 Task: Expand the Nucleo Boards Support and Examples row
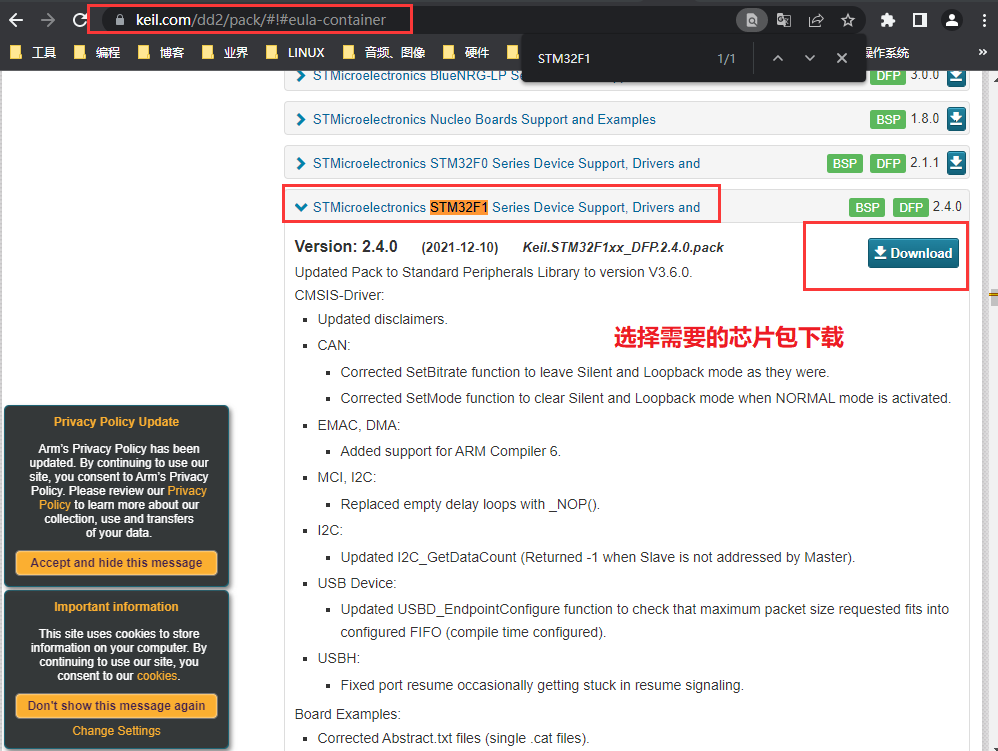click(301, 120)
